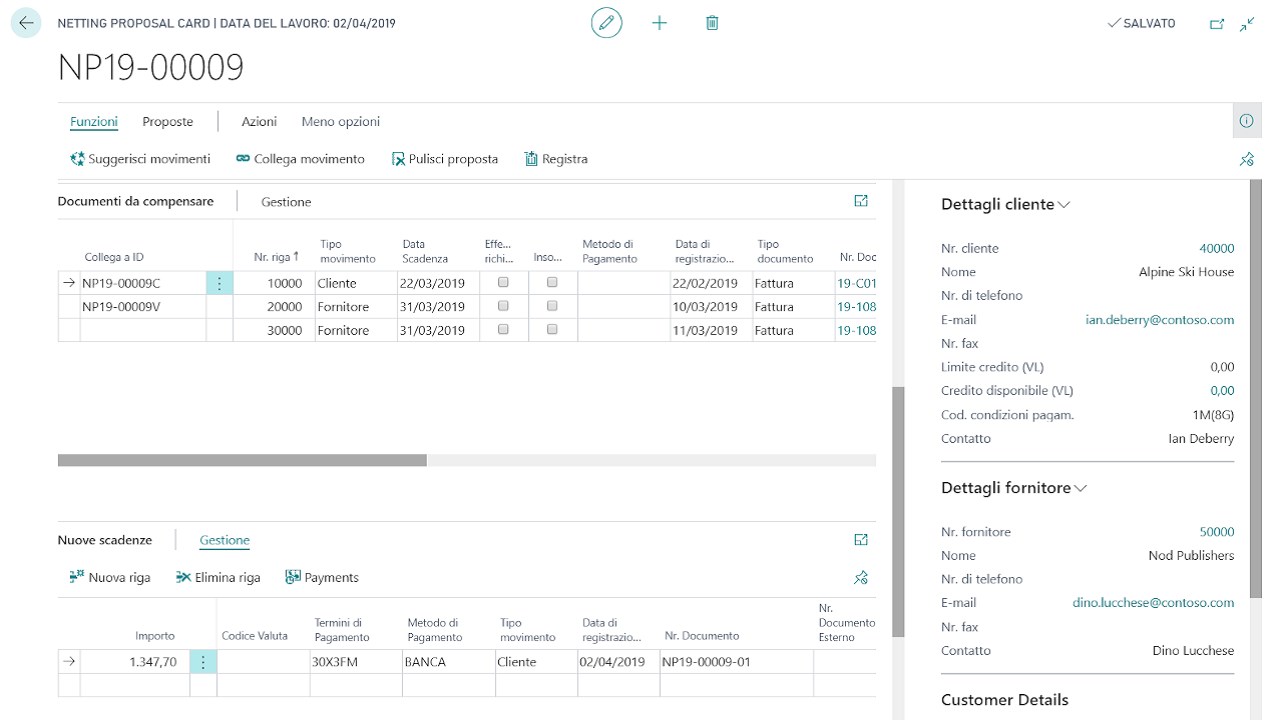1280x720 pixels.
Task: Toggle Inso checkbox on row 20000
Action: tap(552, 306)
